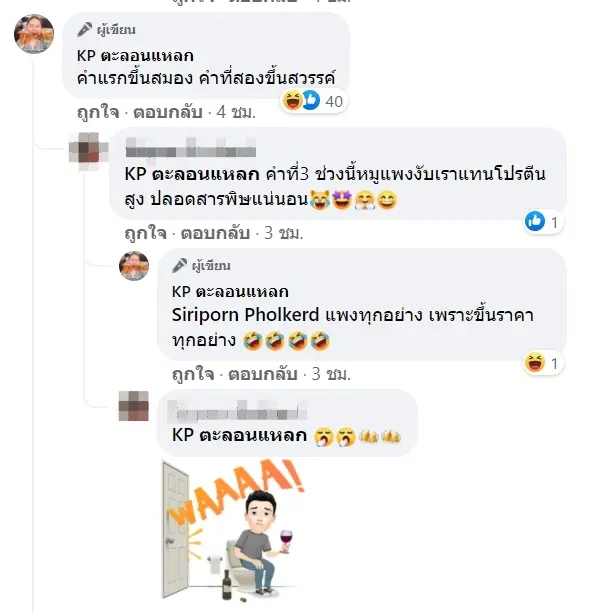606x613 pixels.
Task: Open the author's profile picture on top comment
Action: [34, 34]
